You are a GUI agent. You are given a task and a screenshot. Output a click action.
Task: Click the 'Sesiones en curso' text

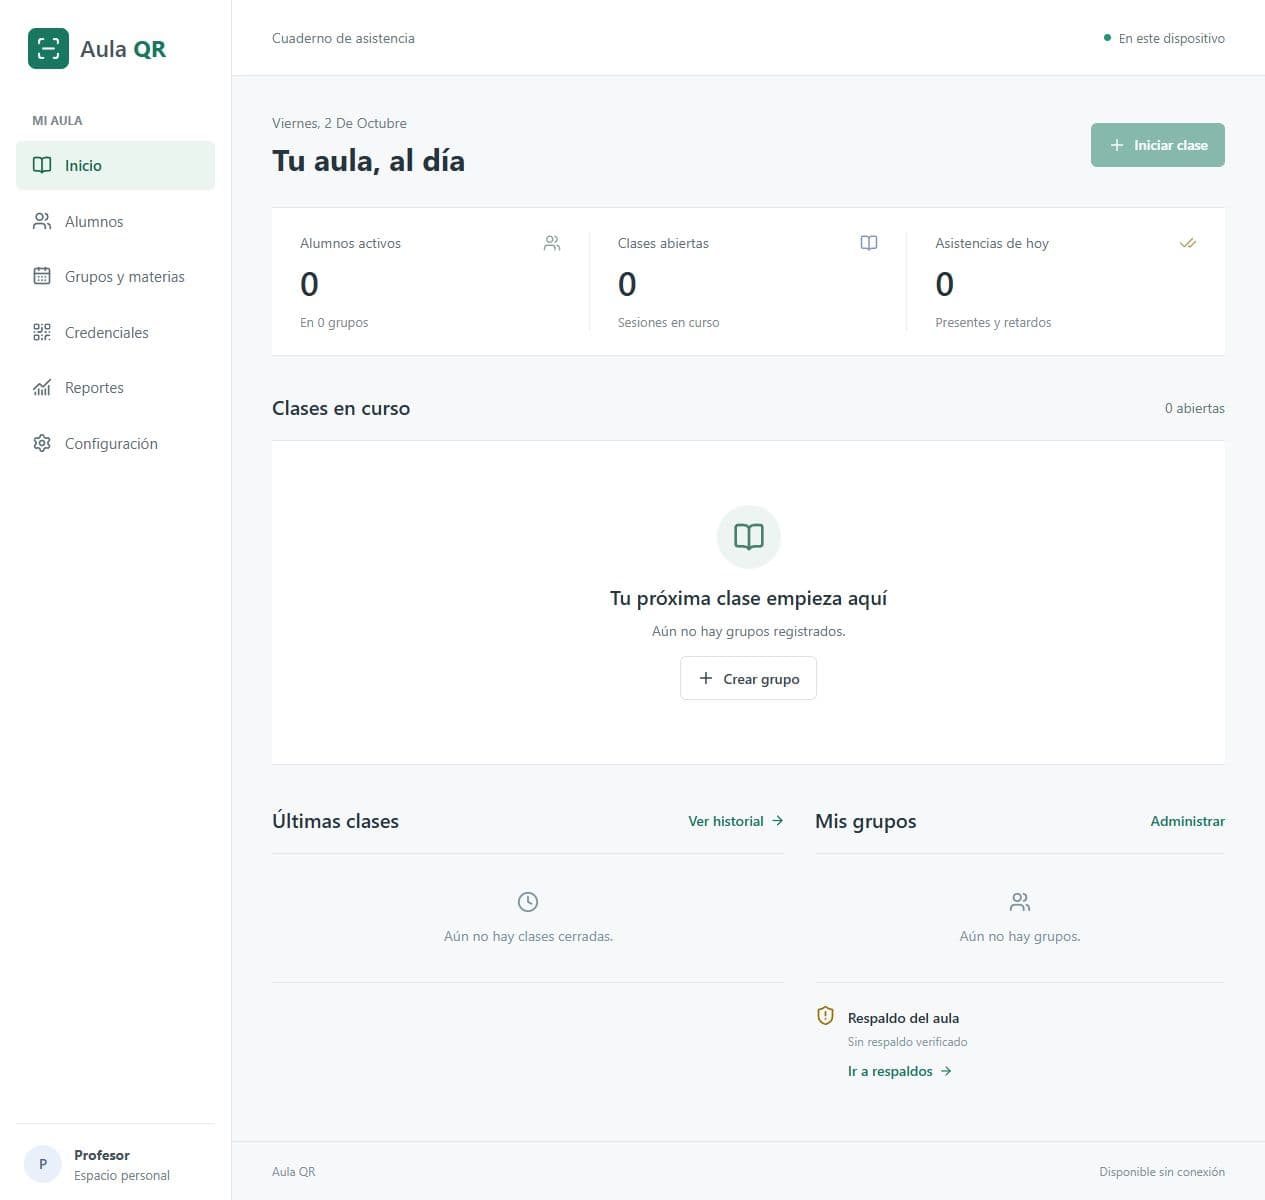click(668, 322)
